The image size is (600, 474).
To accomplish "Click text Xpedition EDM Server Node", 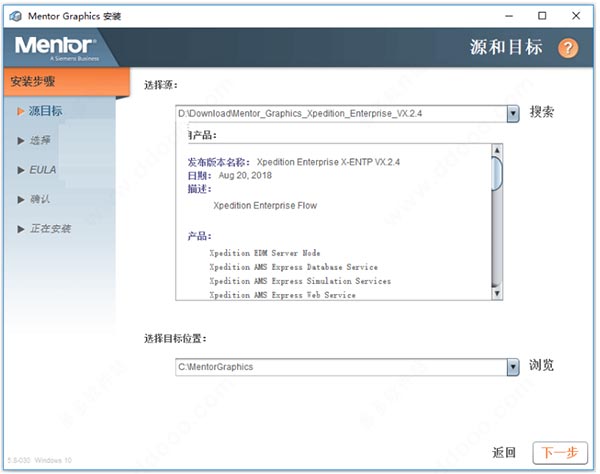I will pos(265,253).
